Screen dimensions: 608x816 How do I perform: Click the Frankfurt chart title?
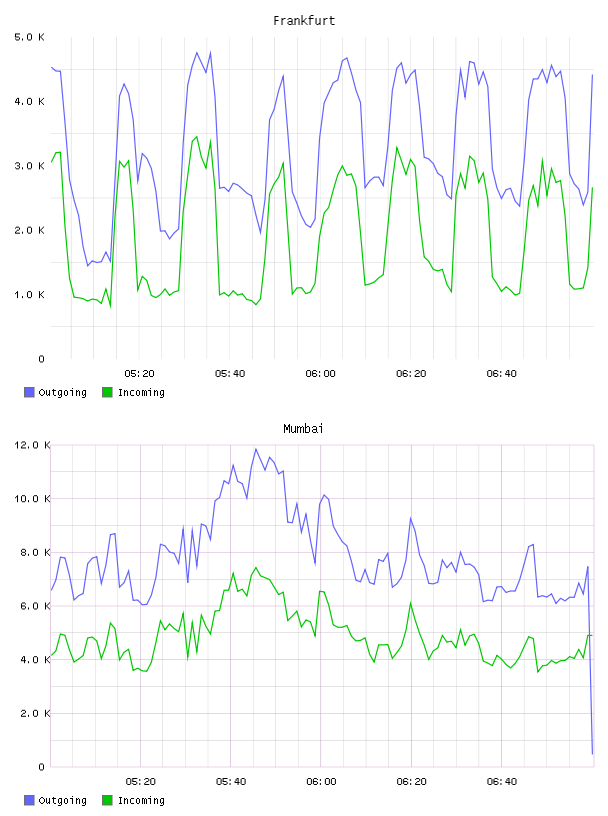(x=304, y=21)
